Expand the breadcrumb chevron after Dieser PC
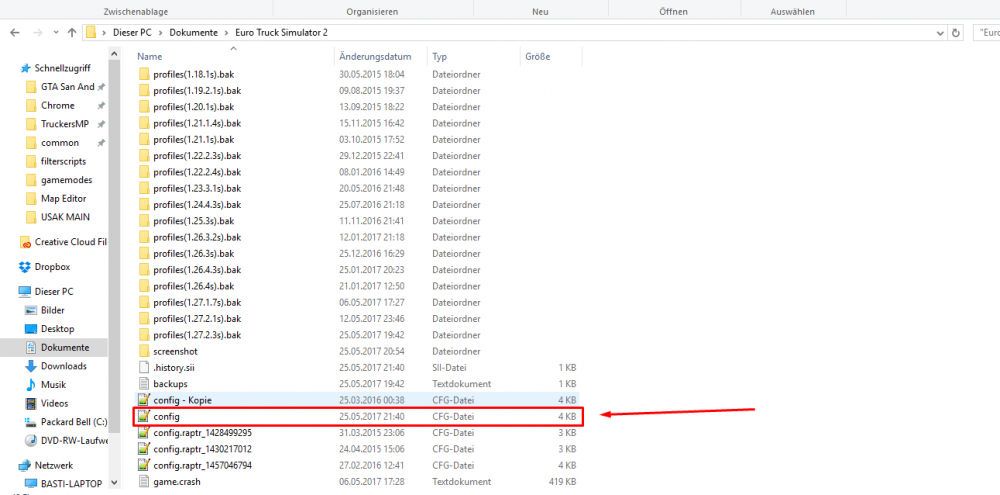1000x495 pixels. (x=161, y=32)
